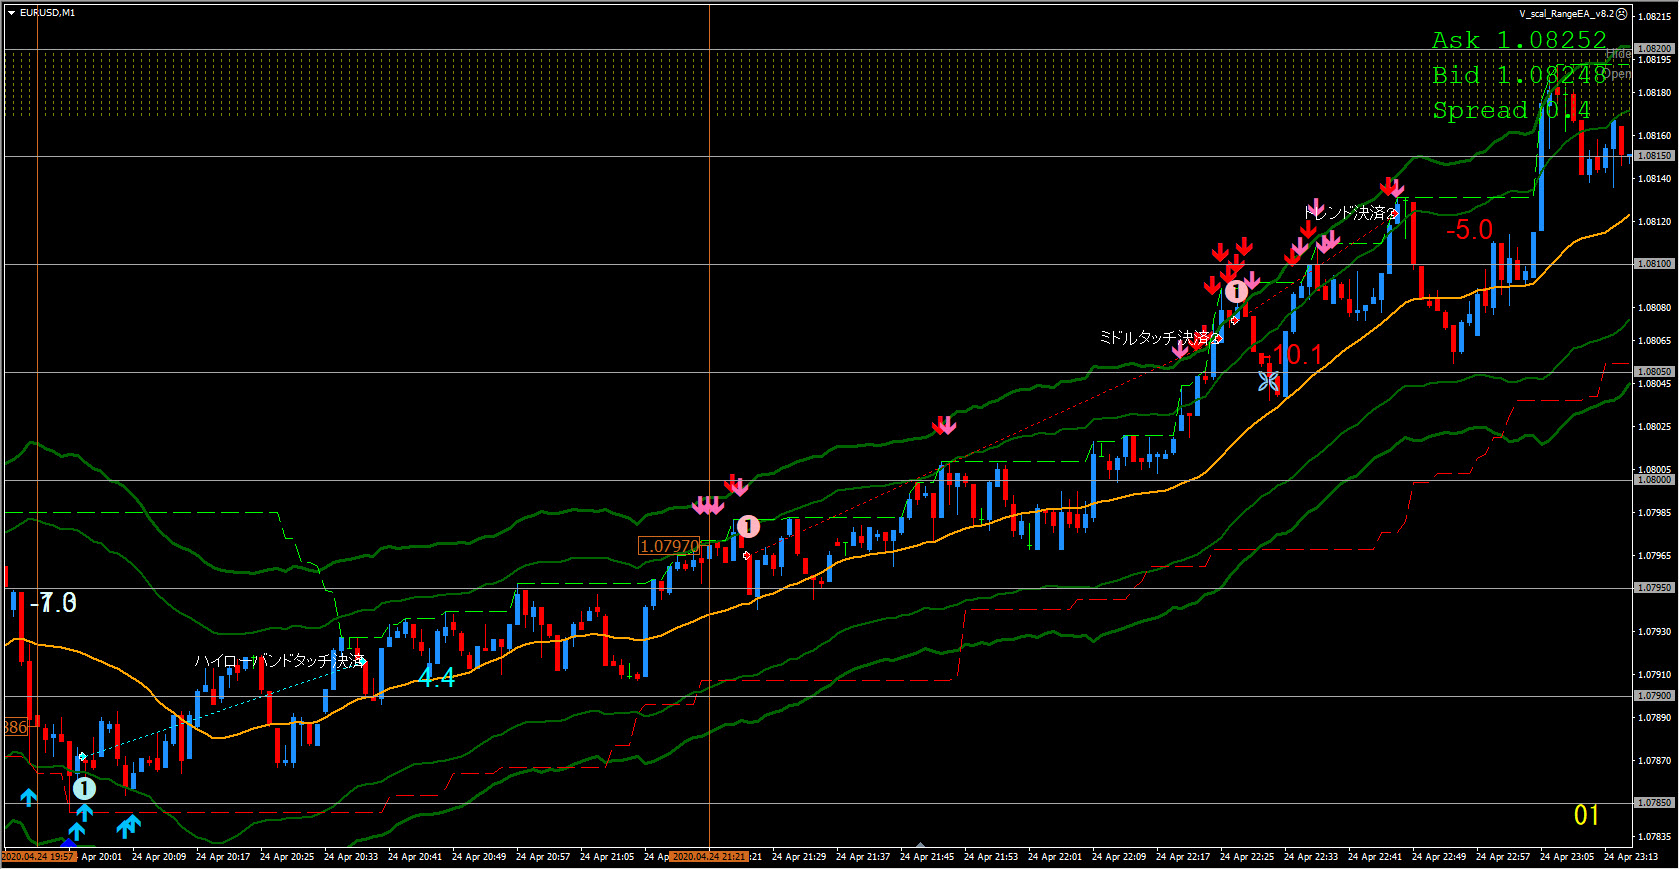Click the Spread 0.4 readout

1511,110
